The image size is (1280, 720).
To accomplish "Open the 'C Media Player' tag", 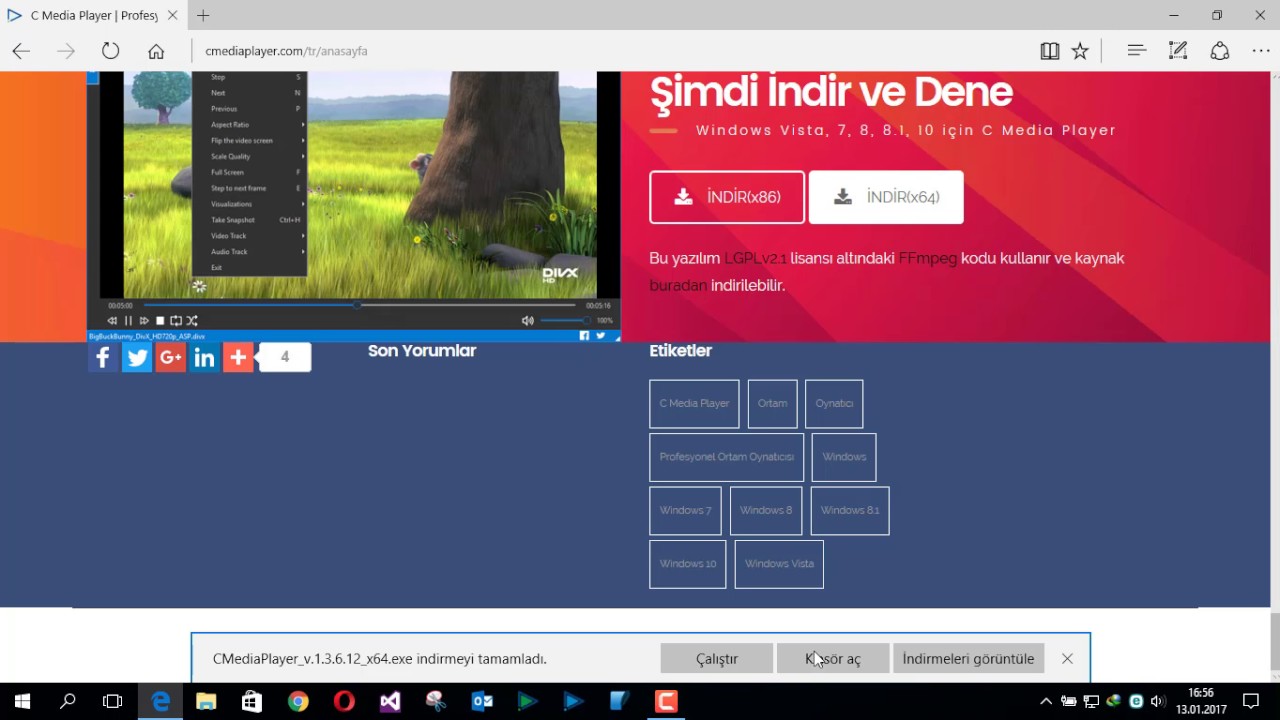I will [x=694, y=403].
